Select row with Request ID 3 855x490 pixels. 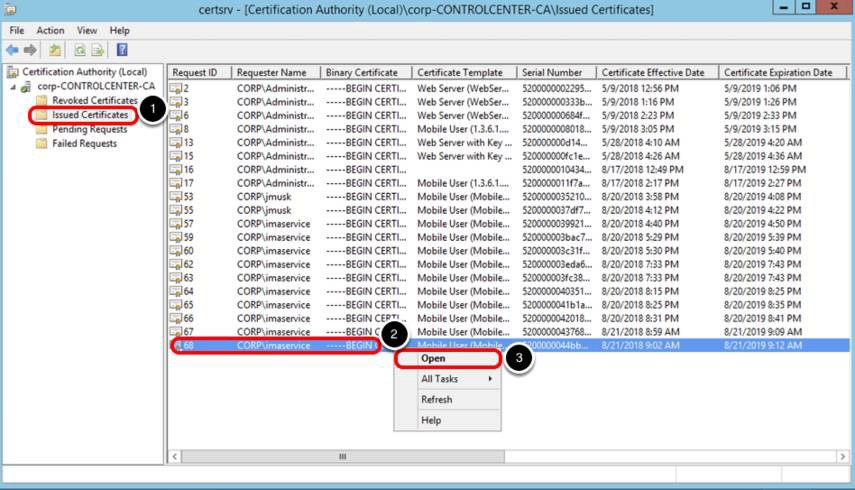[x=508, y=102]
